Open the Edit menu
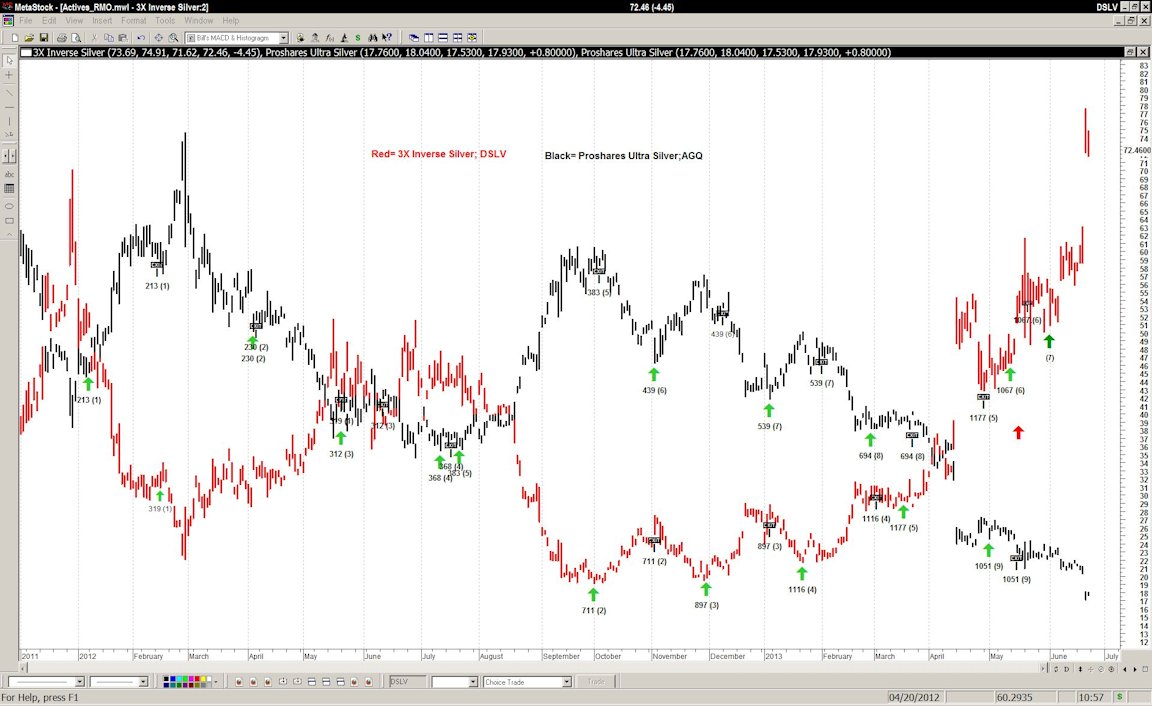Viewport: 1152px width, 706px height. 49,21
